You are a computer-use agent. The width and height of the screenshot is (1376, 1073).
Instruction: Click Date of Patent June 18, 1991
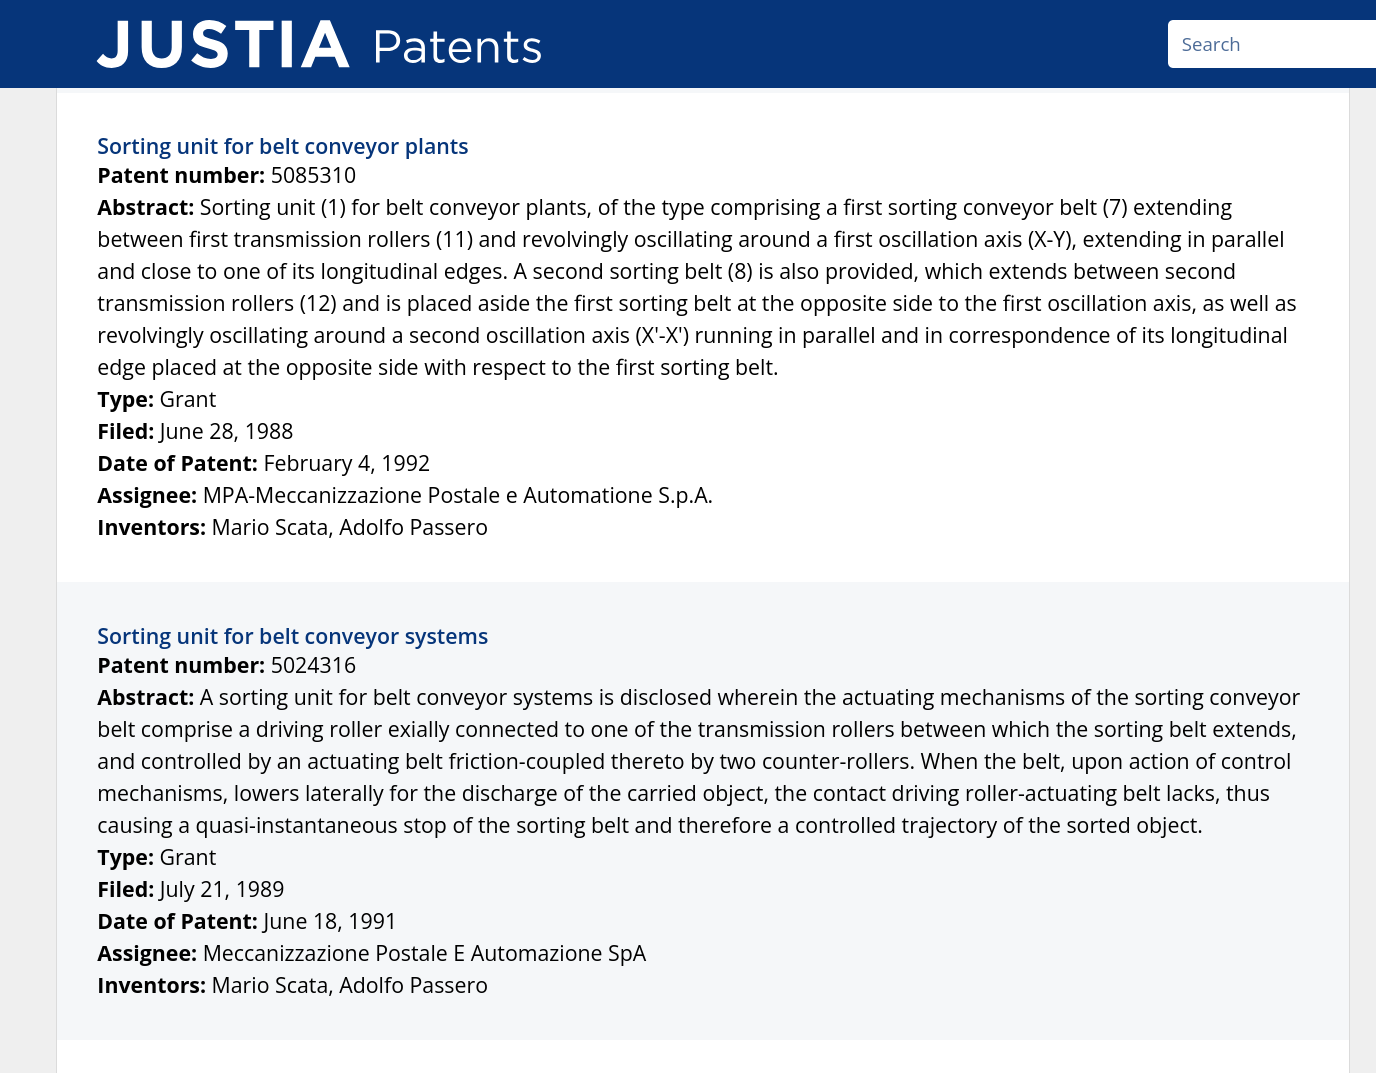click(329, 921)
